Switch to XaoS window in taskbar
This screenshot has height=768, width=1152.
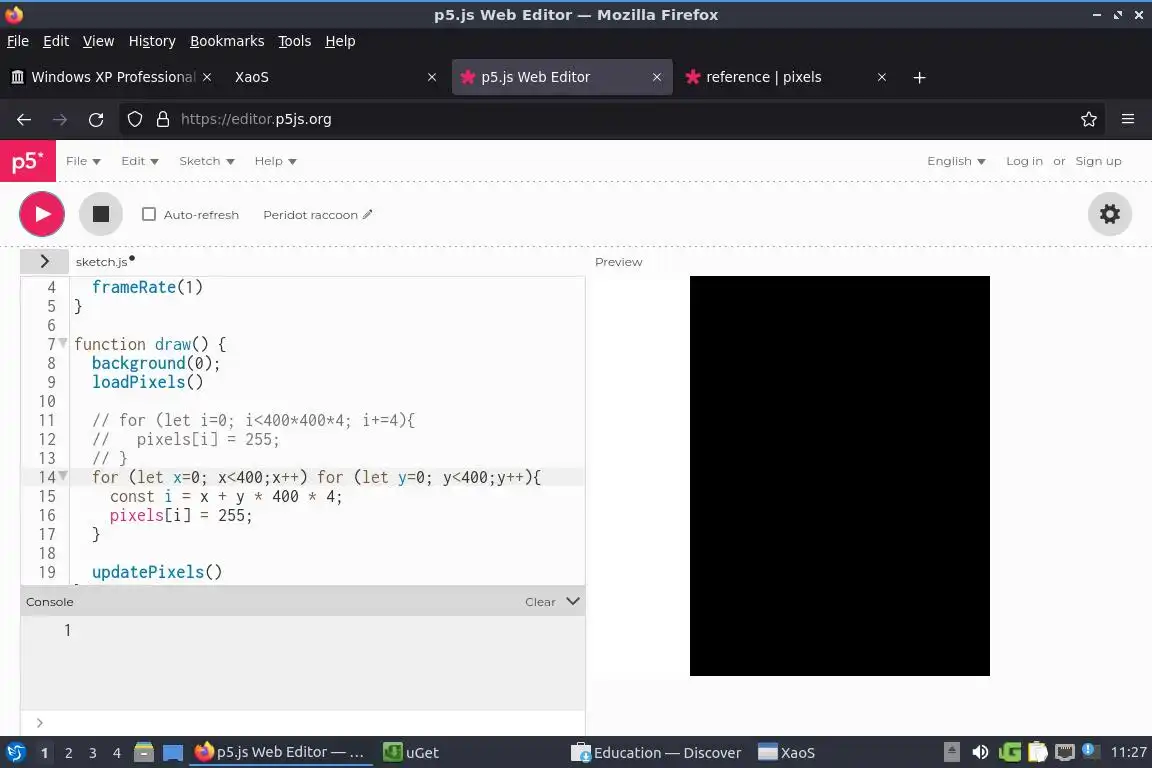click(786, 753)
